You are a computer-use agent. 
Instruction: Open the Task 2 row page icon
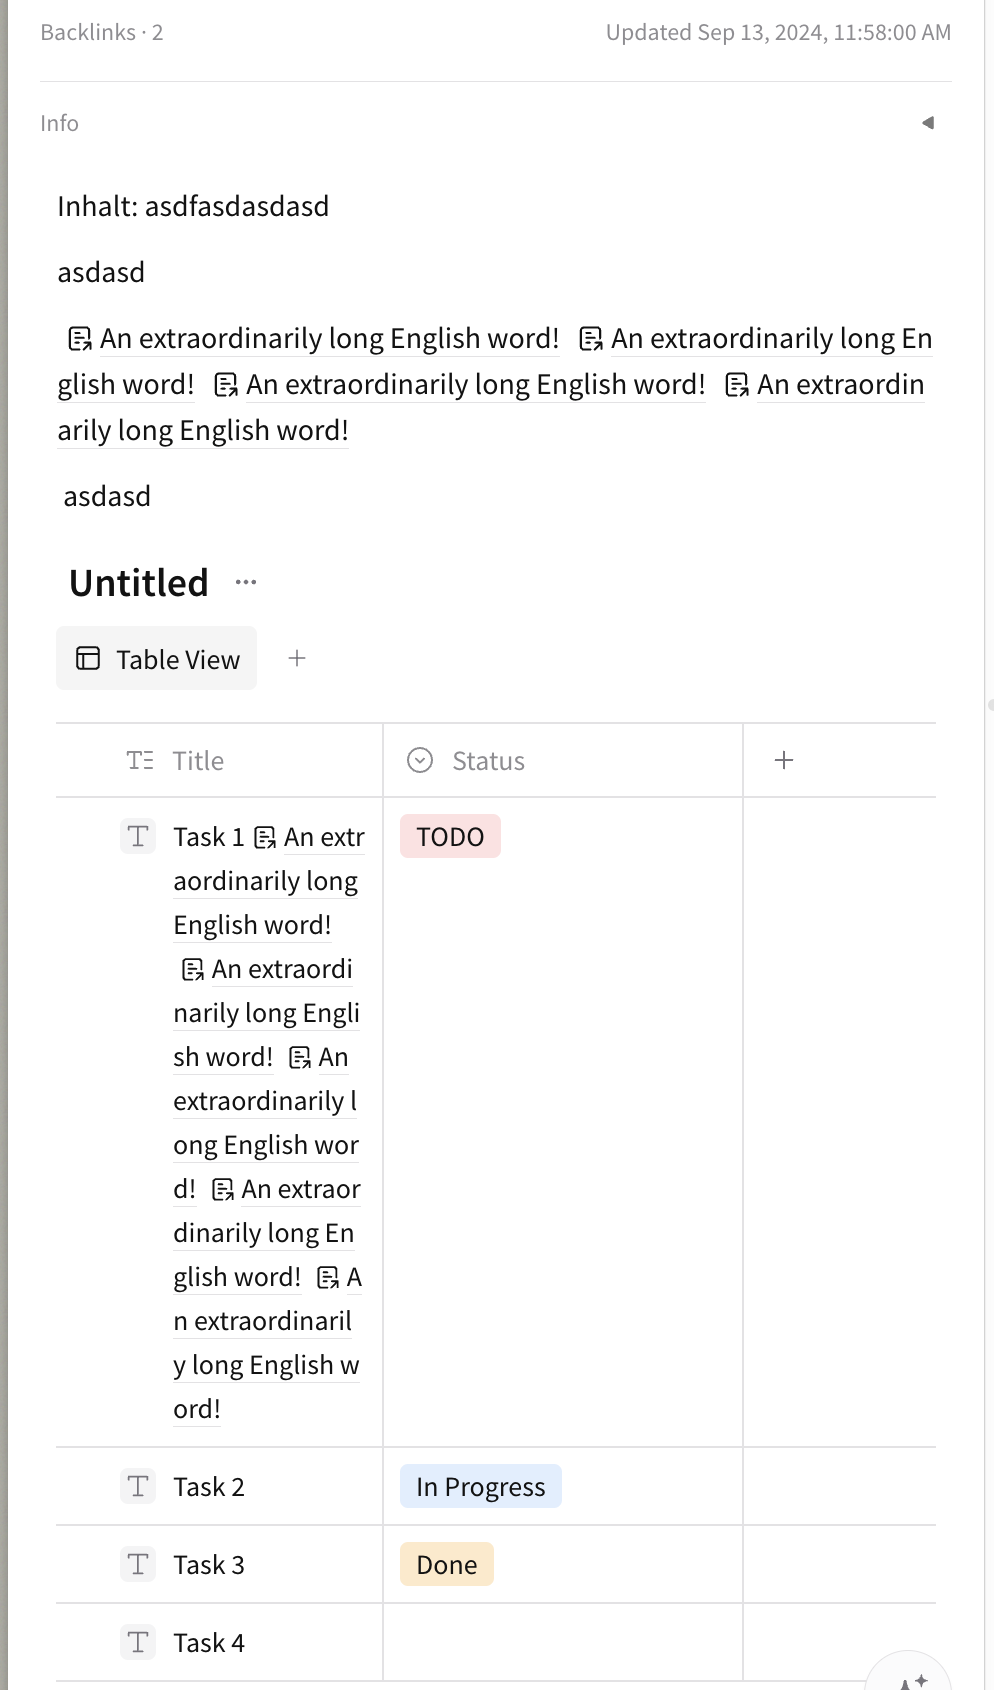coord(138,1486)
